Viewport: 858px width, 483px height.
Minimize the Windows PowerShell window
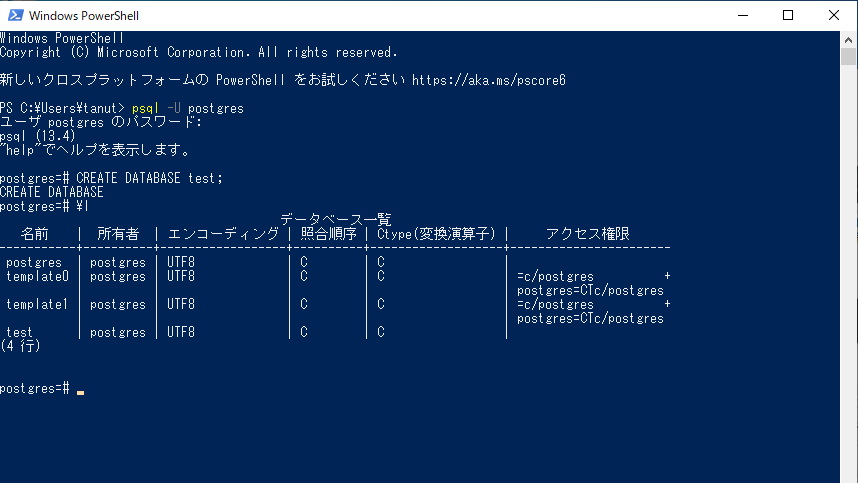741,15
